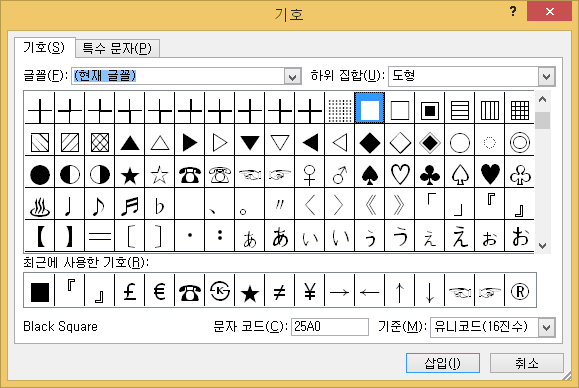579x388 pixels.
Task: Pick the white right-pointing triangle
Action: tap(220, 142)
